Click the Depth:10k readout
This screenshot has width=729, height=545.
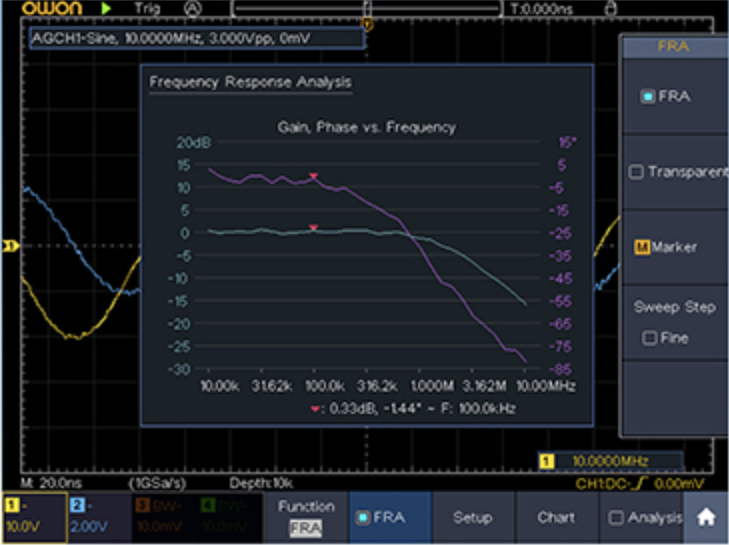point(261,483)
